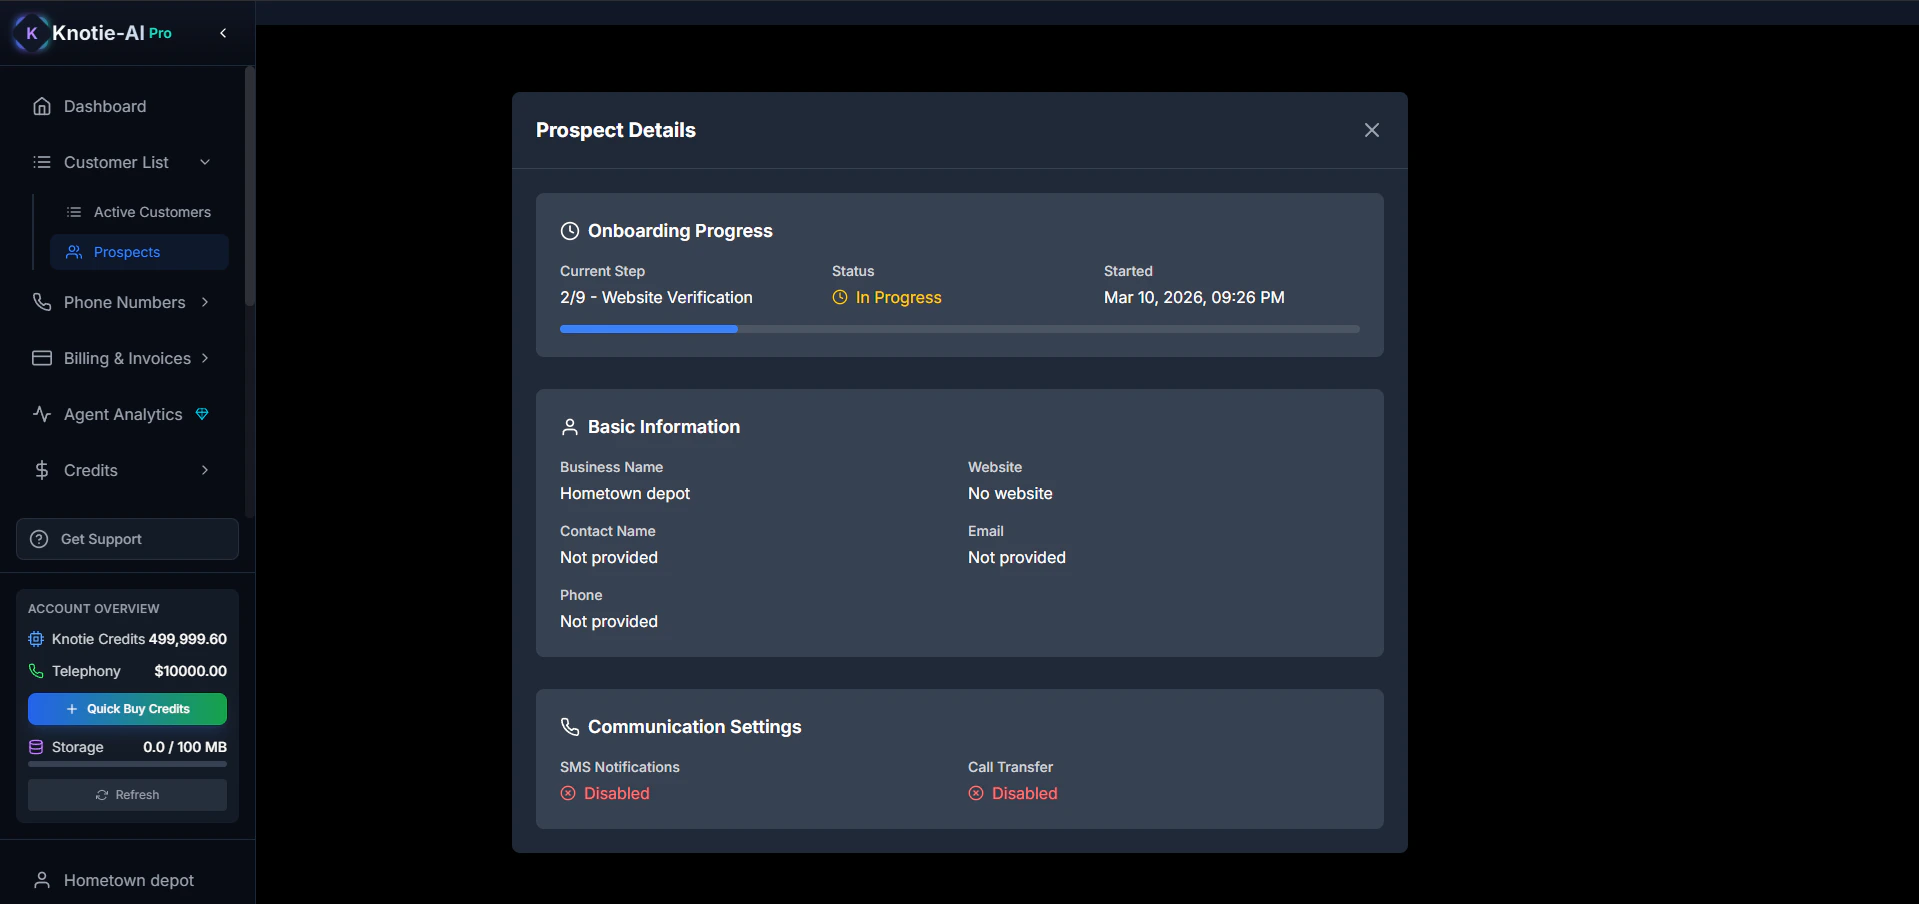Click the onboarding progress bar
This screenshot has width=1919, height=904.
click(x=959, y=329)
